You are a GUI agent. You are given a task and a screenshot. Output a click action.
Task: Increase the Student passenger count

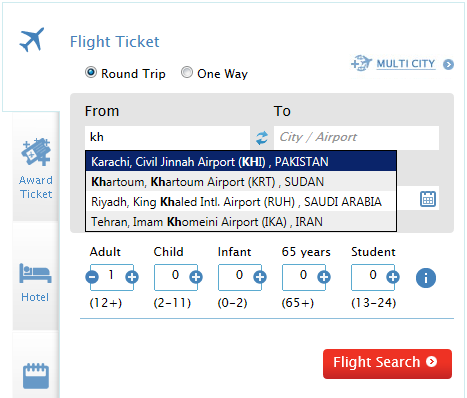click(393, 277)
